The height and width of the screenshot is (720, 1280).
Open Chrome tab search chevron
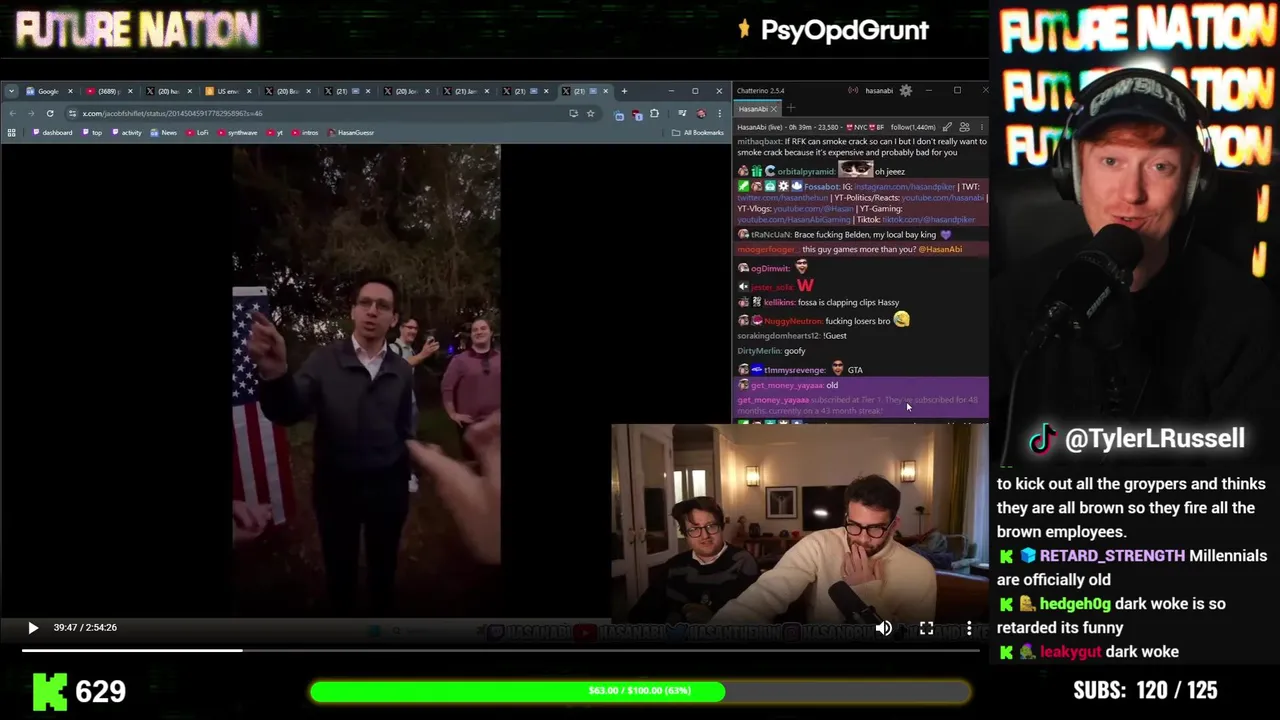[12, 91]
